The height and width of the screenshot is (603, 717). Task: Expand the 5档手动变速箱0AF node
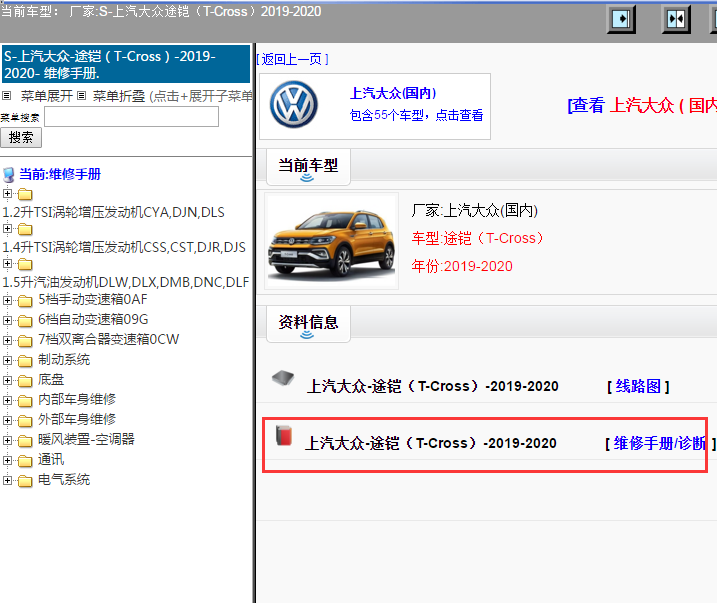[7, 300]
